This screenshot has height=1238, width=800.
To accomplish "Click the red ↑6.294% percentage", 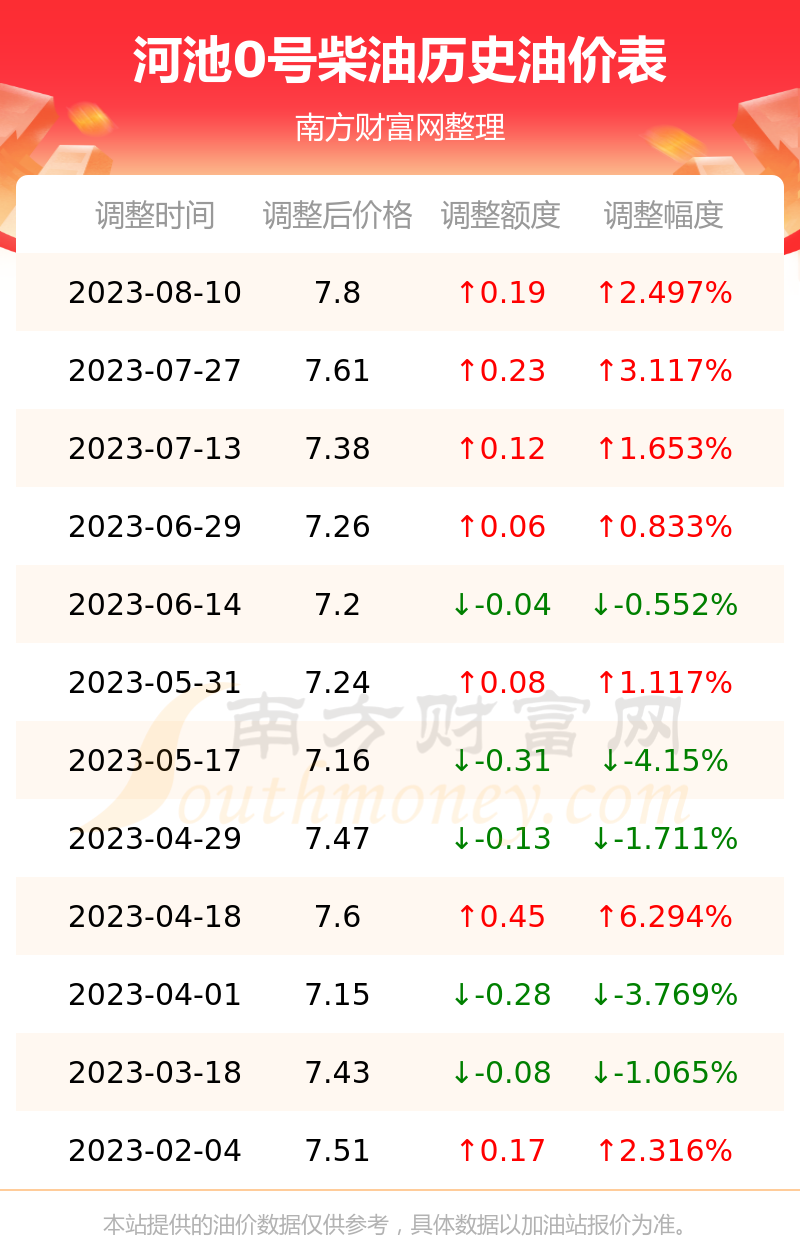I will pos(664,917).
